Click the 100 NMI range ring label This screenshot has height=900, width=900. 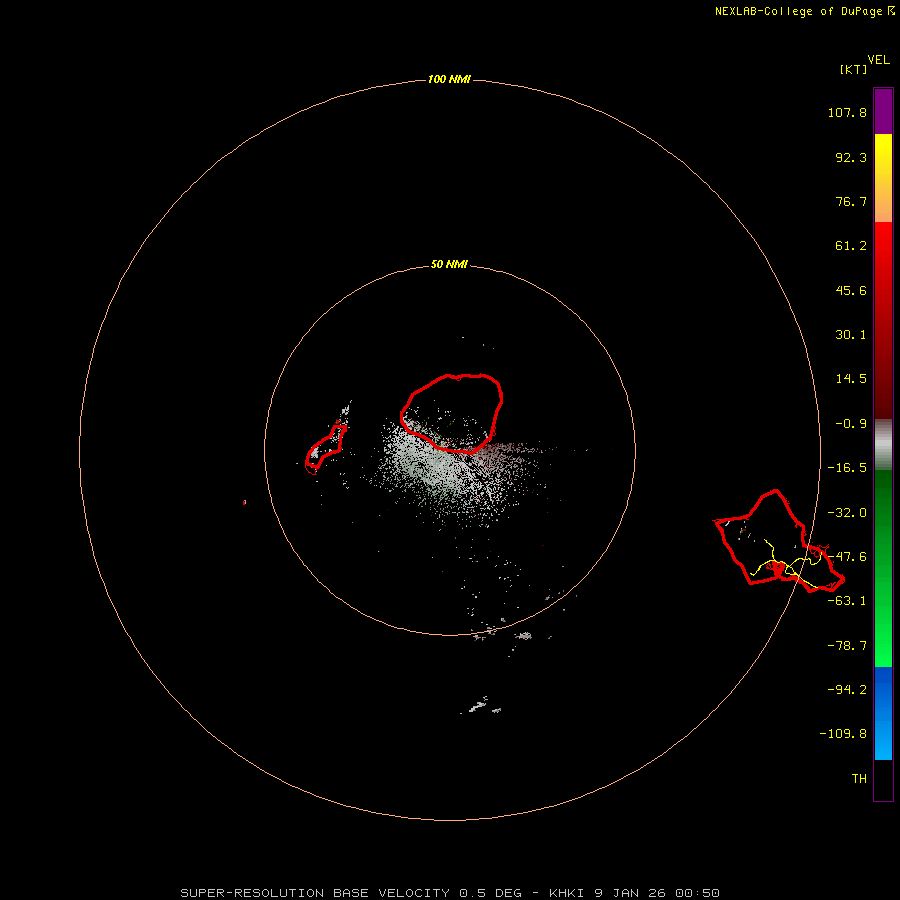(x=449, y=79)
